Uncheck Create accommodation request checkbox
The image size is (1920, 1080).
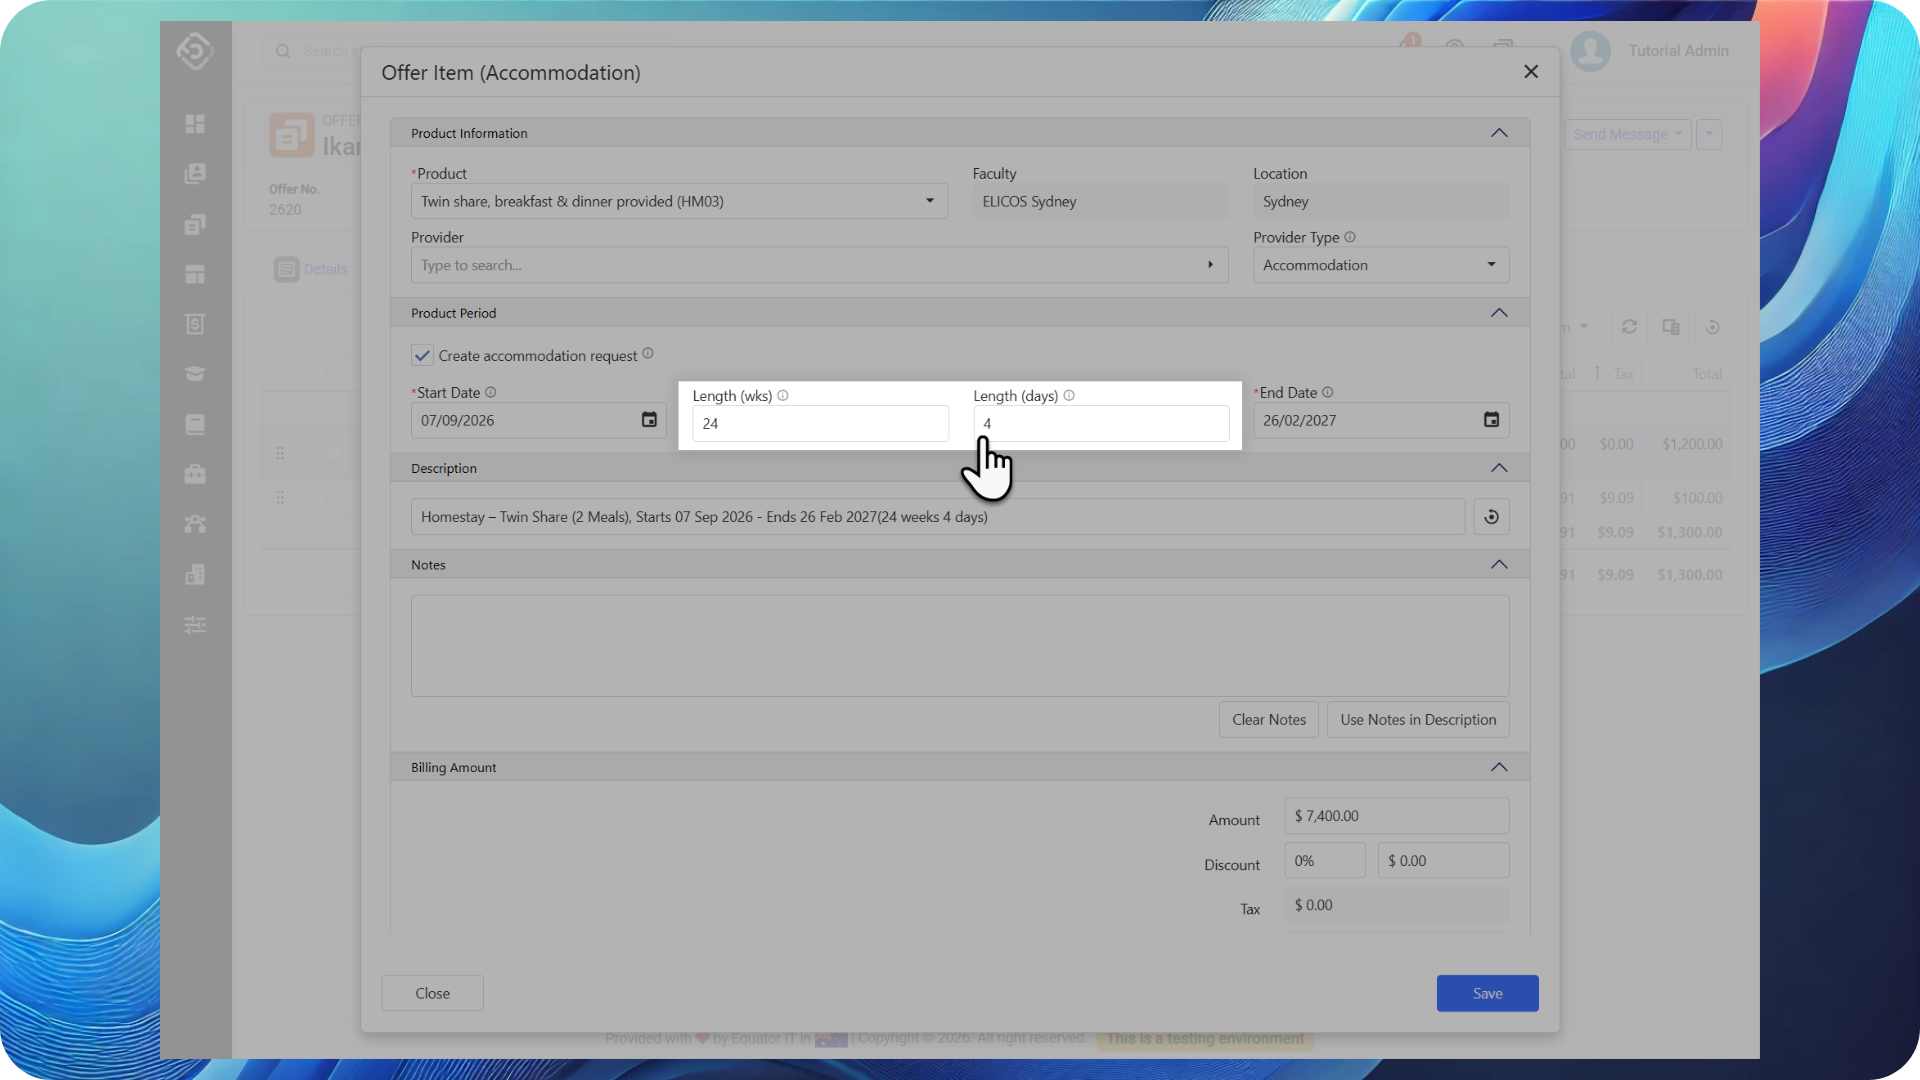point(422,356)
